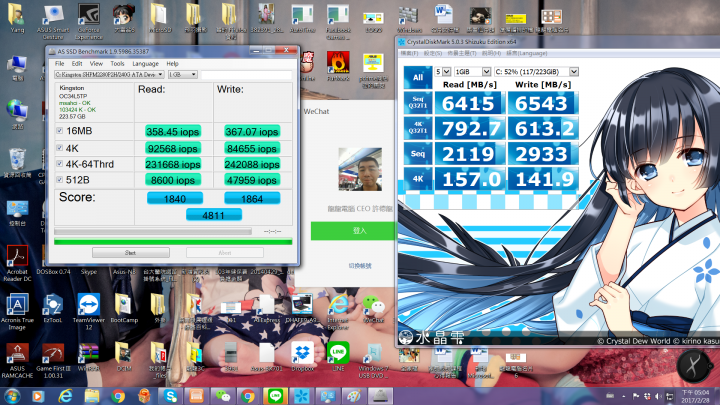The width and height of the screenshot is (720, 405).
Task: Uncheck the 4K test checkbox in AS SSD
Action: [60, 148]
